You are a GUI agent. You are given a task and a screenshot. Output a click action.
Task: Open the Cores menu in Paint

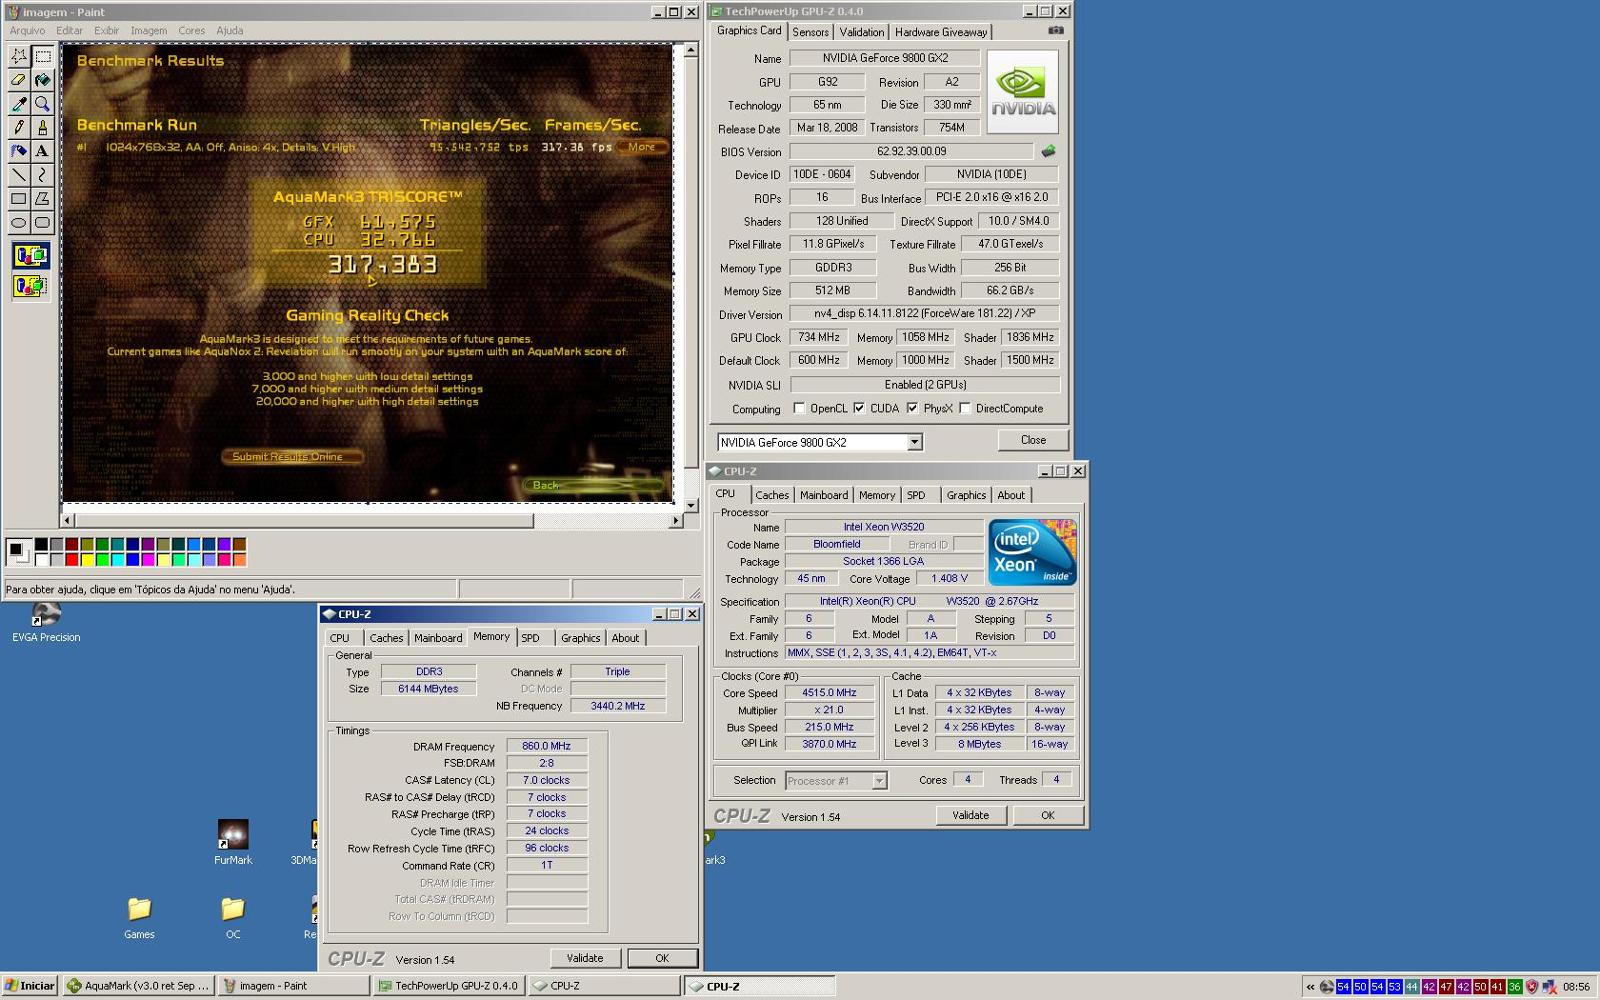click(192, 31)
